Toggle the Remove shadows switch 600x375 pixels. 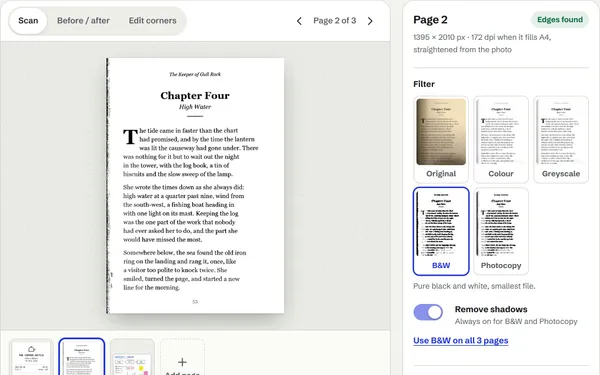tap(428, 312)
